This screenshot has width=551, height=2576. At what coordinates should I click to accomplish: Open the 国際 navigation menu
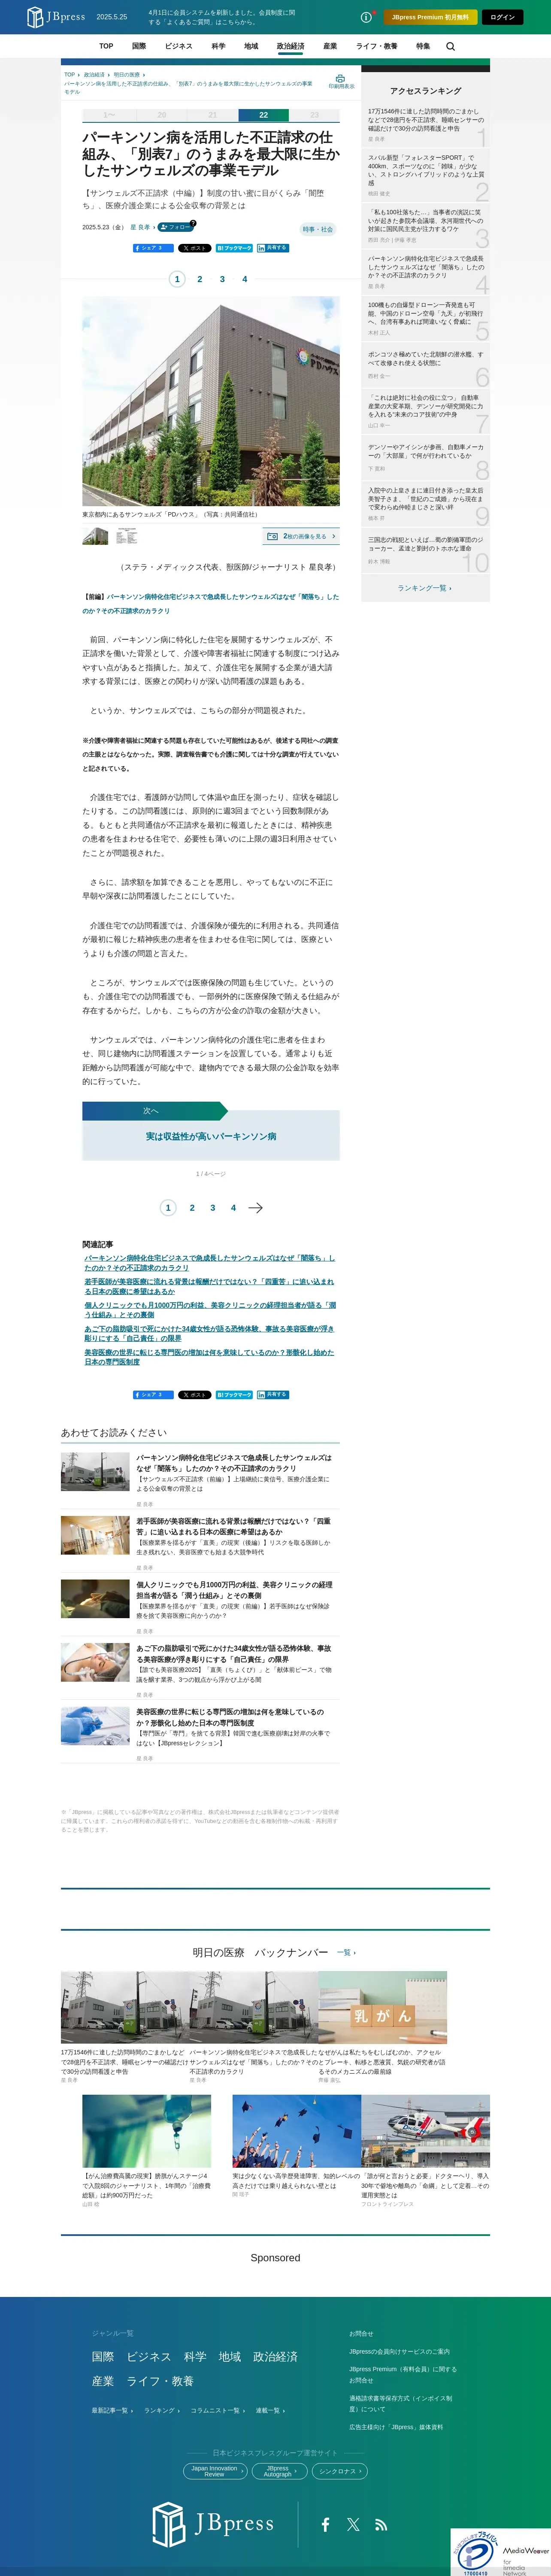(x=139, y=46)
